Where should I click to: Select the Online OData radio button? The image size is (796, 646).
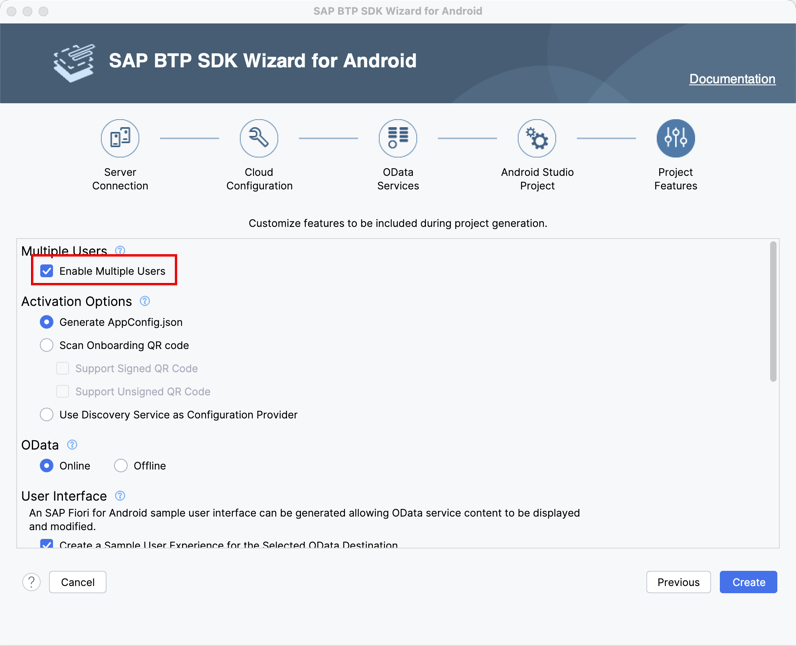tap(47, 466)
